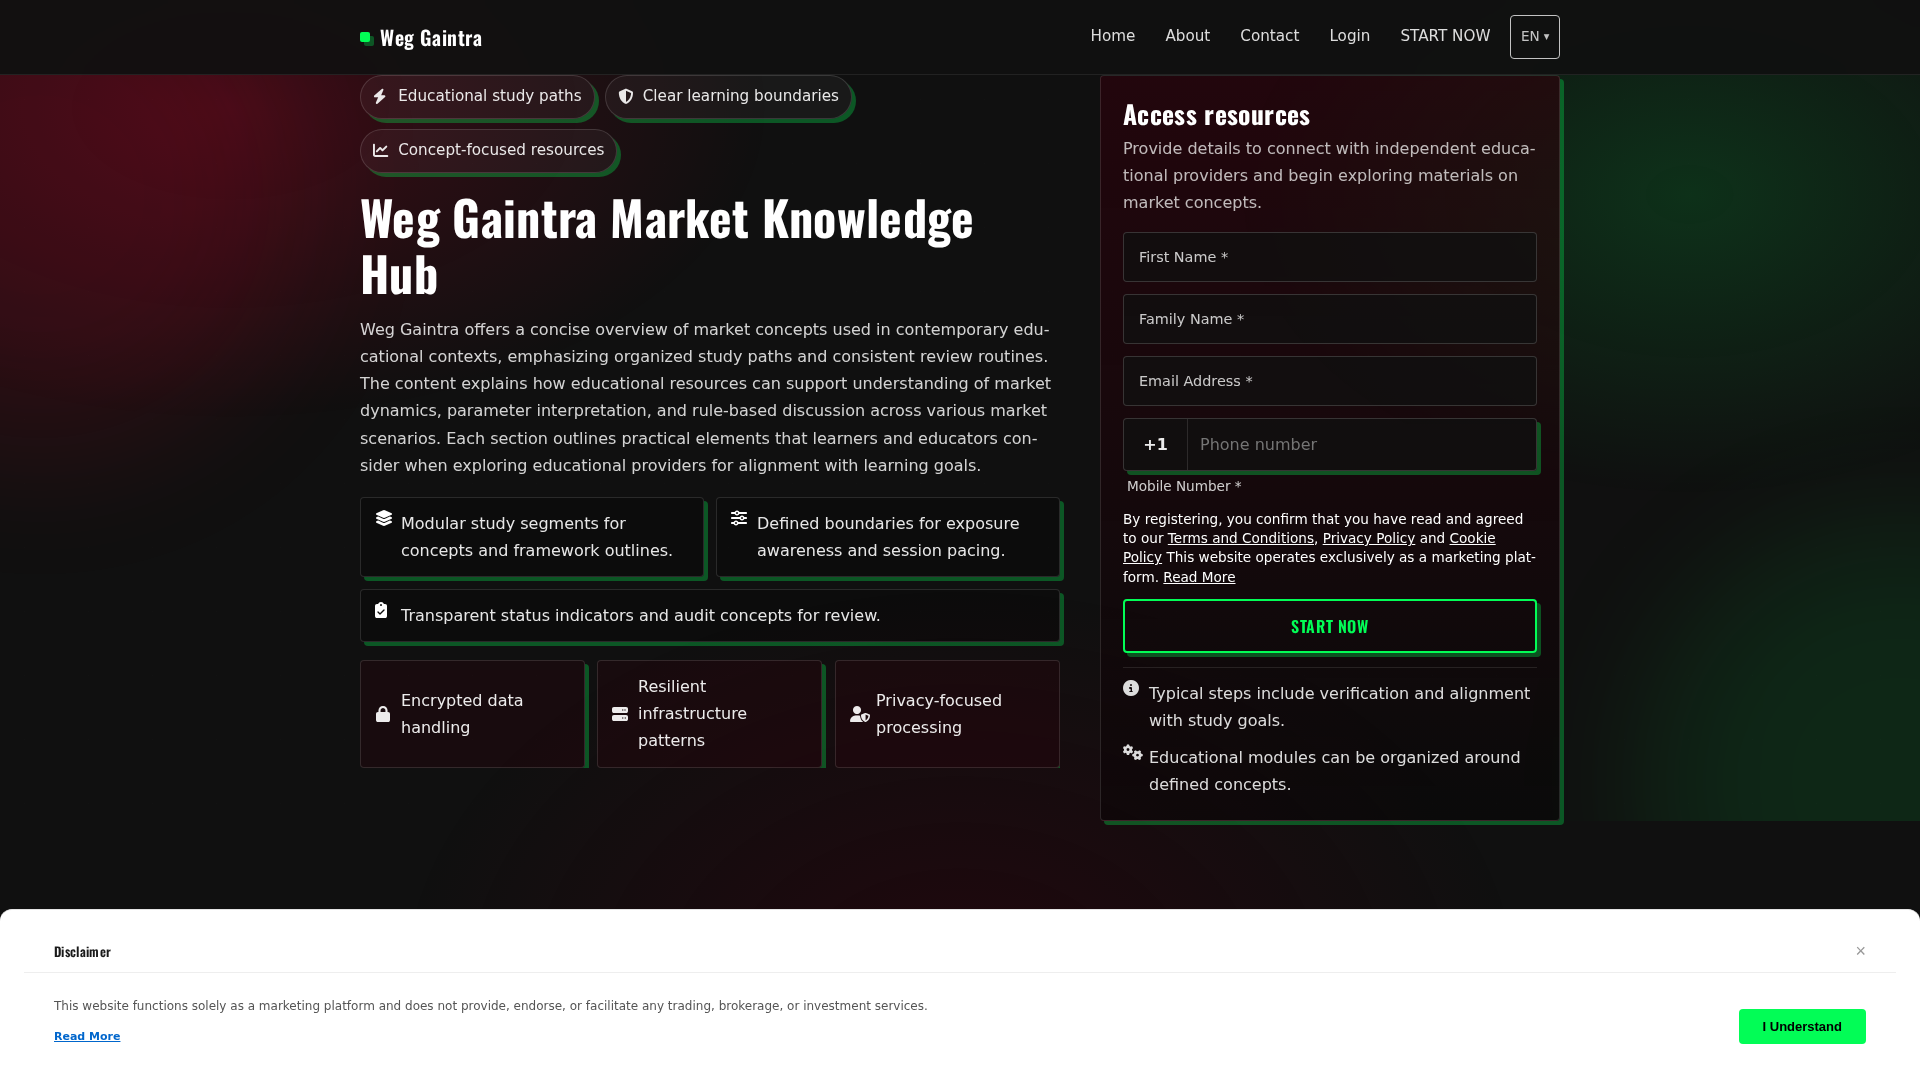
Task: Click the layers icon beside Modular study segments
Action: [x=384, y=518]
